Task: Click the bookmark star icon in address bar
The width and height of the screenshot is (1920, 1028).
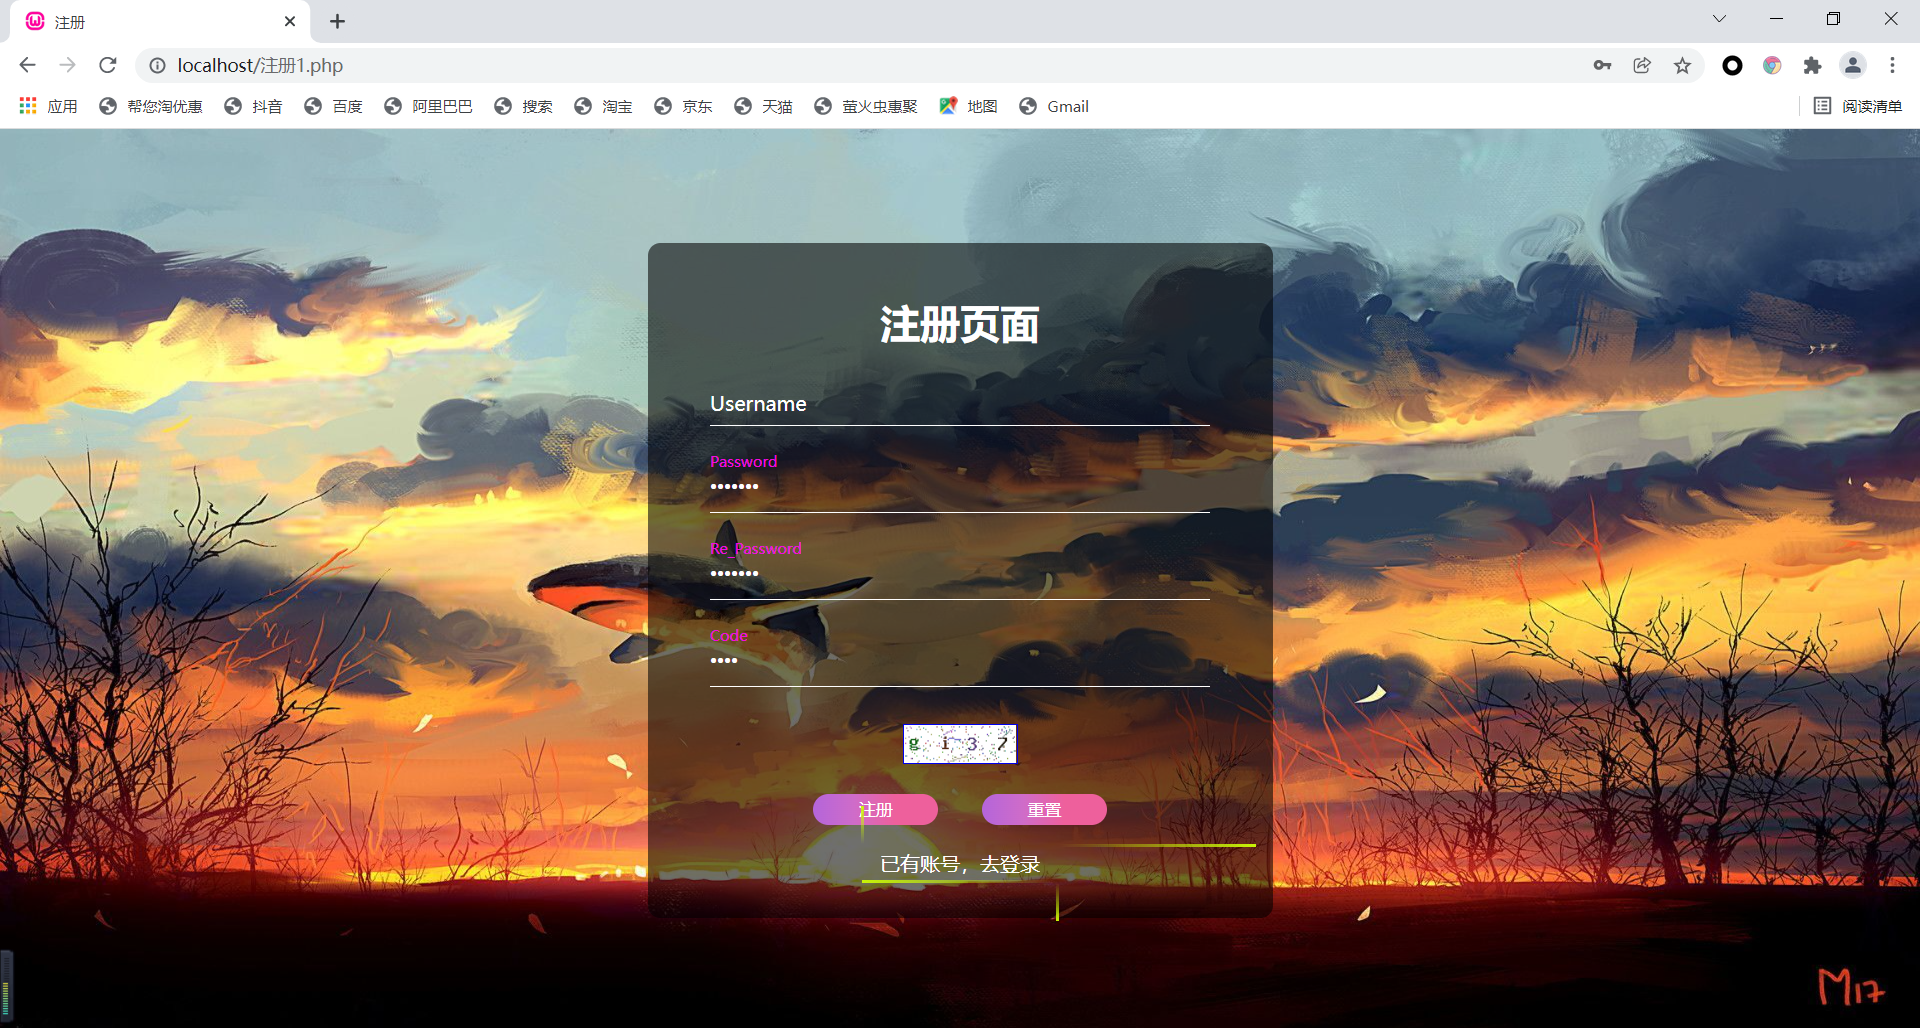Action: (x=1683, y=65)
